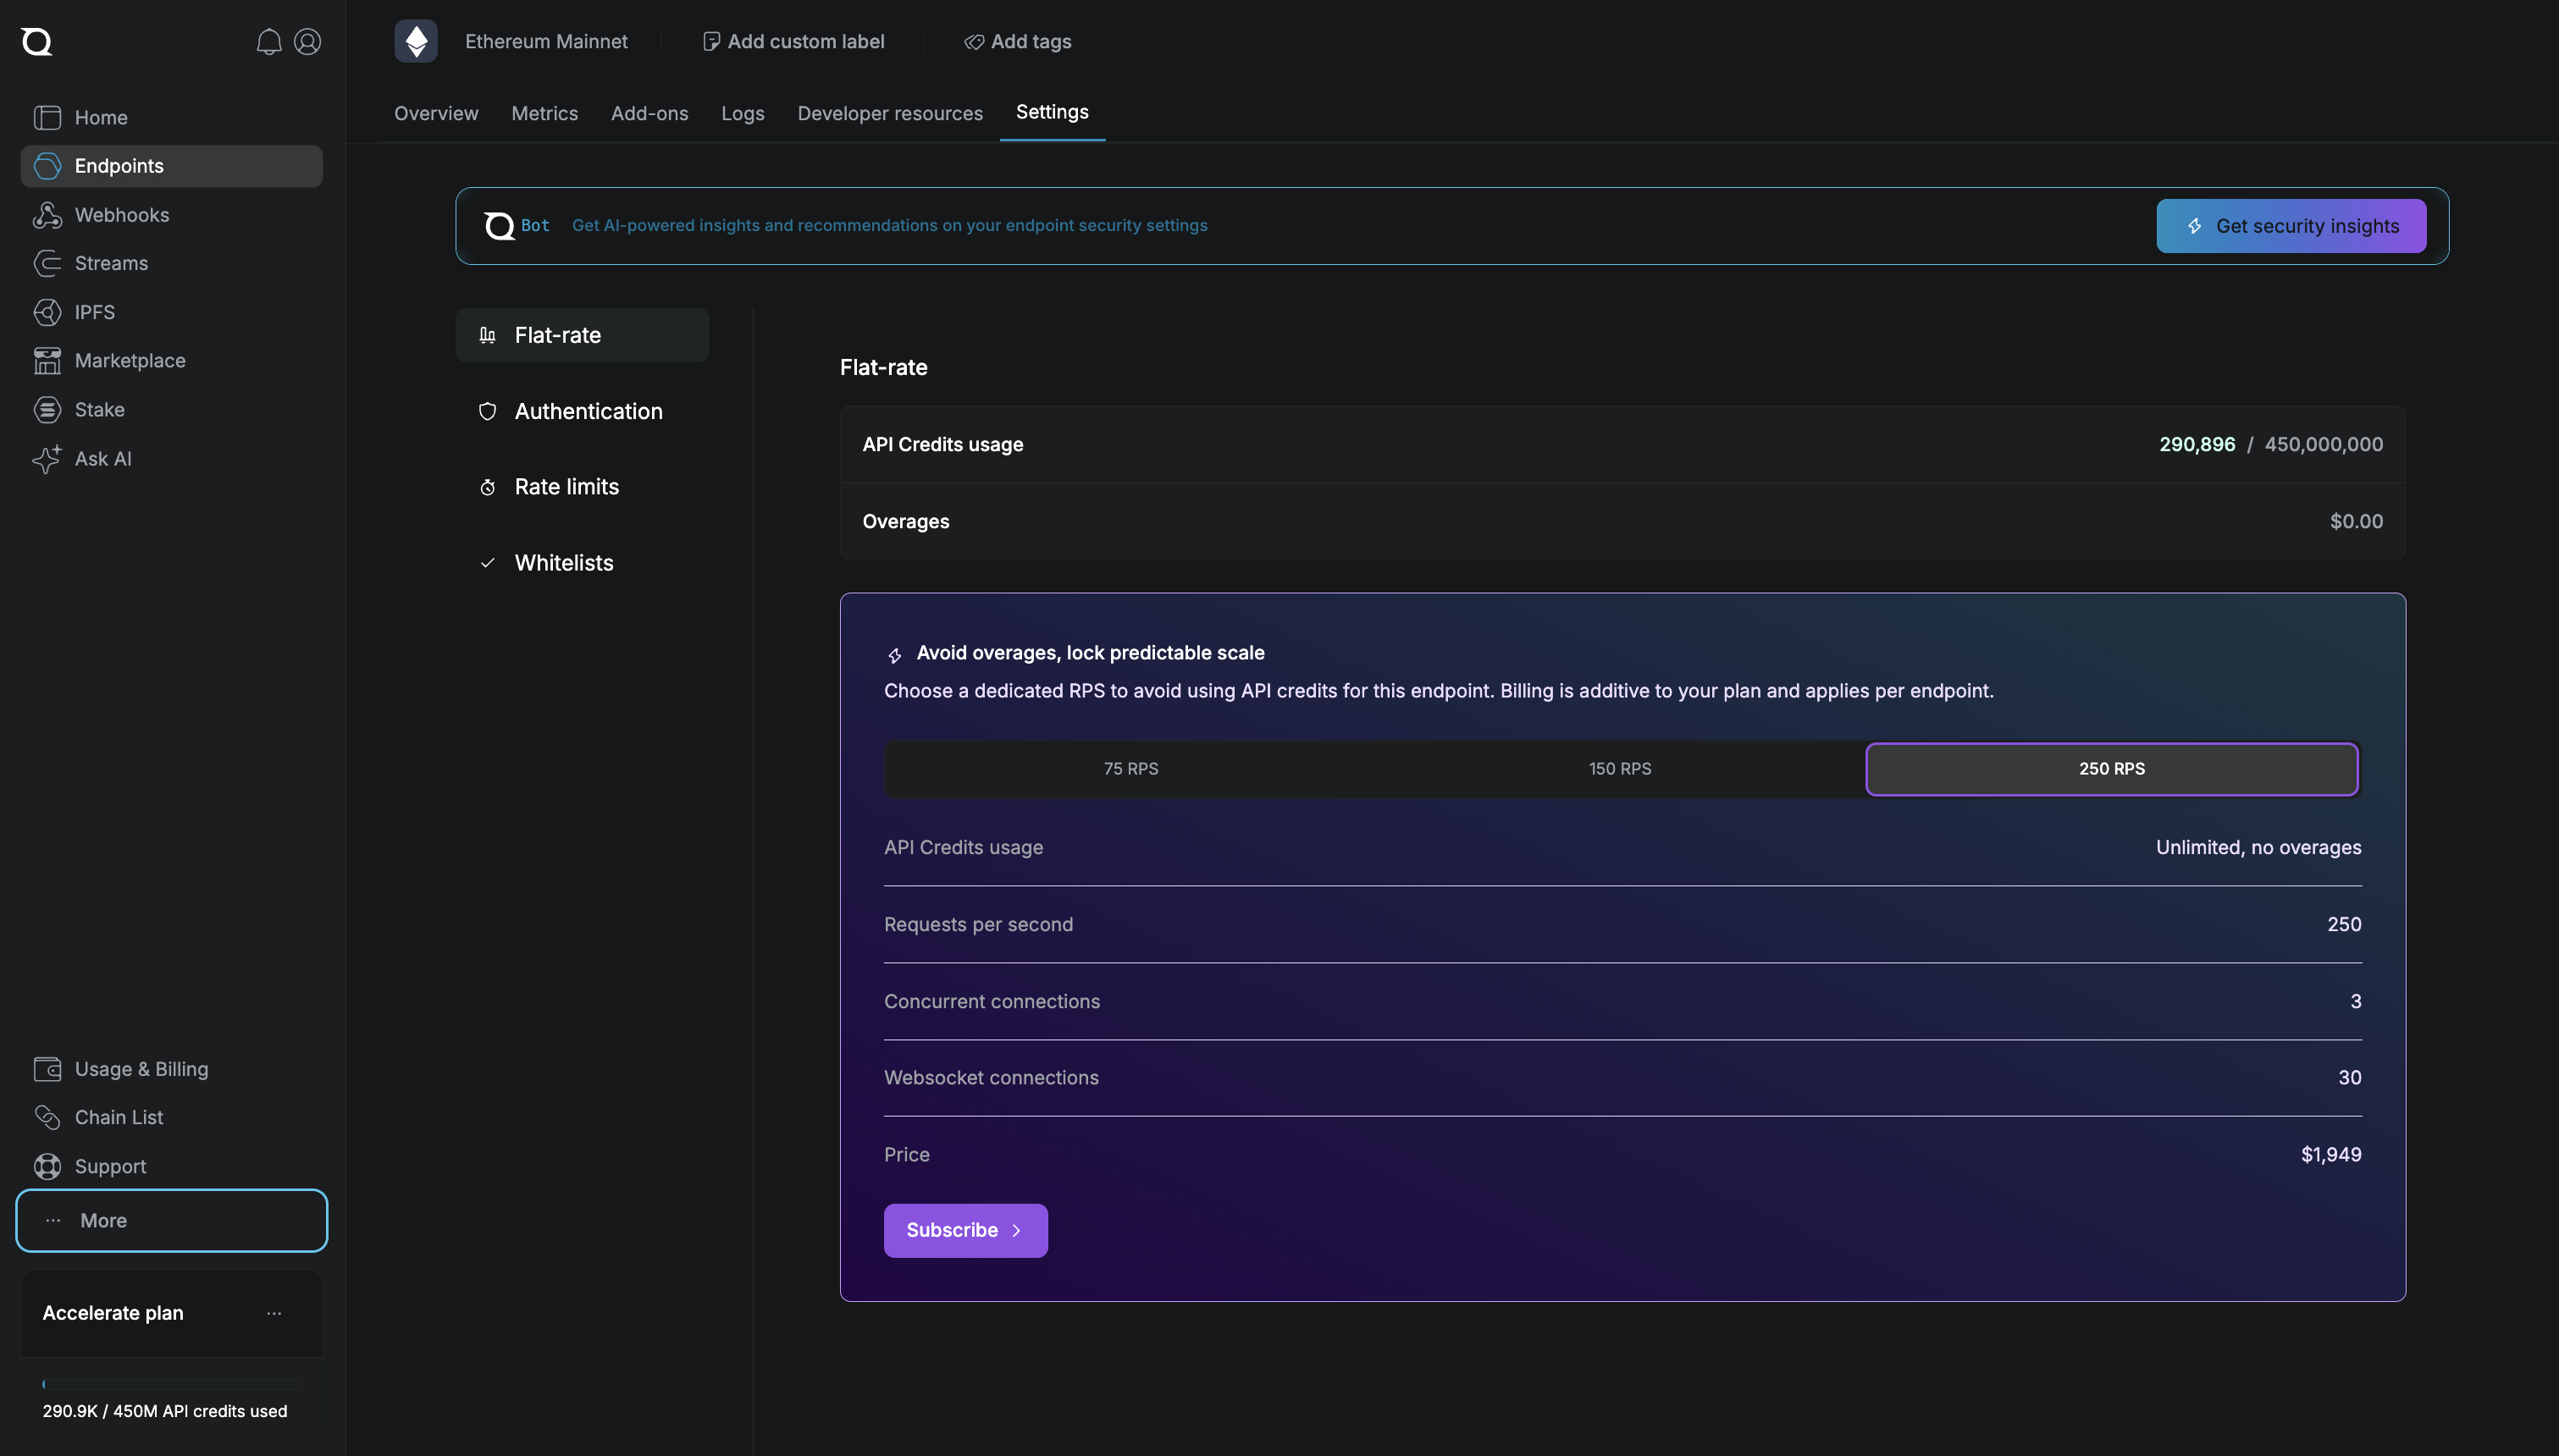This screenshot has height=1456, width=2559.
Task: Click the Marketplace icon
Action: pos(48,360)
